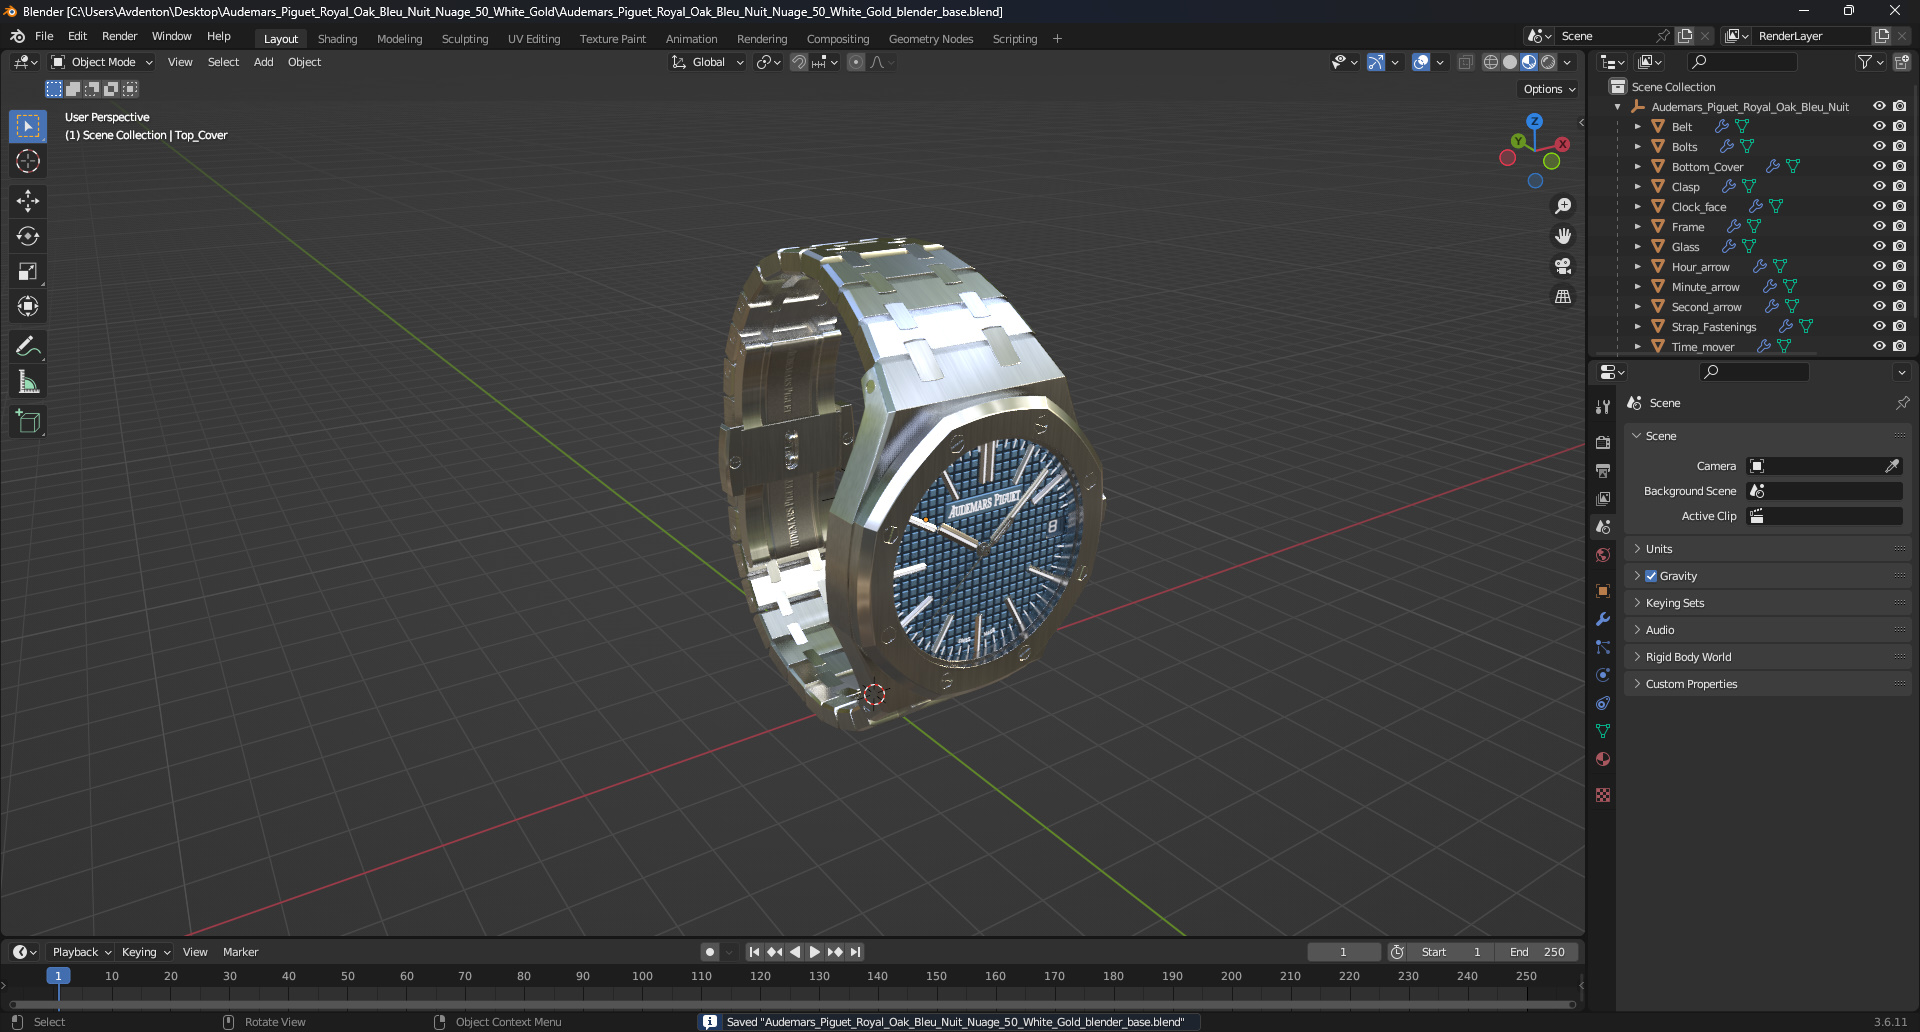
Task: Select the Rotate tool
Action: (x=28, y=236)
